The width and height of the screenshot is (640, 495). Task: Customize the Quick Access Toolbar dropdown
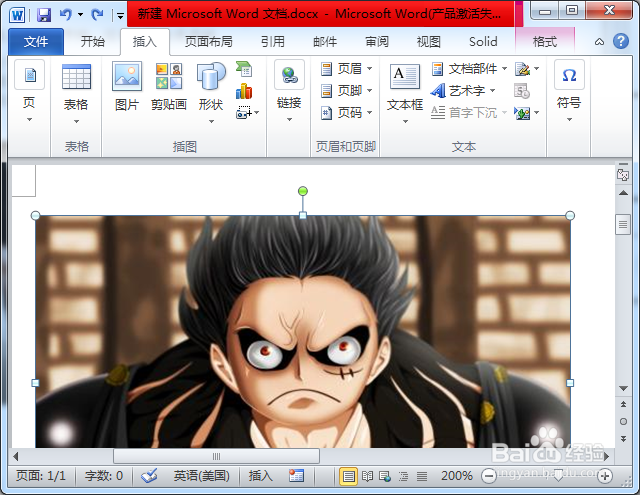tap(120, 16)
